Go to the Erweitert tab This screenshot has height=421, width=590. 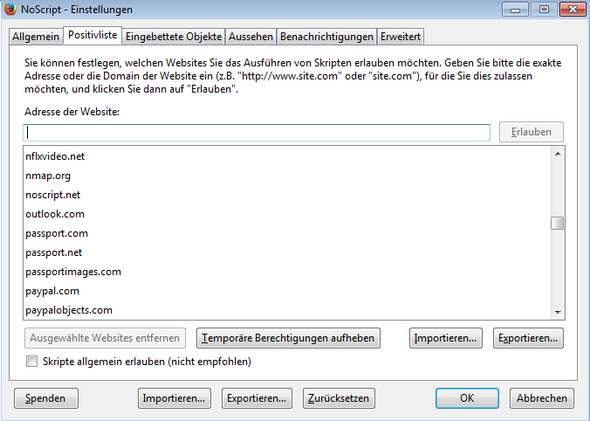[x=400, y=37]
